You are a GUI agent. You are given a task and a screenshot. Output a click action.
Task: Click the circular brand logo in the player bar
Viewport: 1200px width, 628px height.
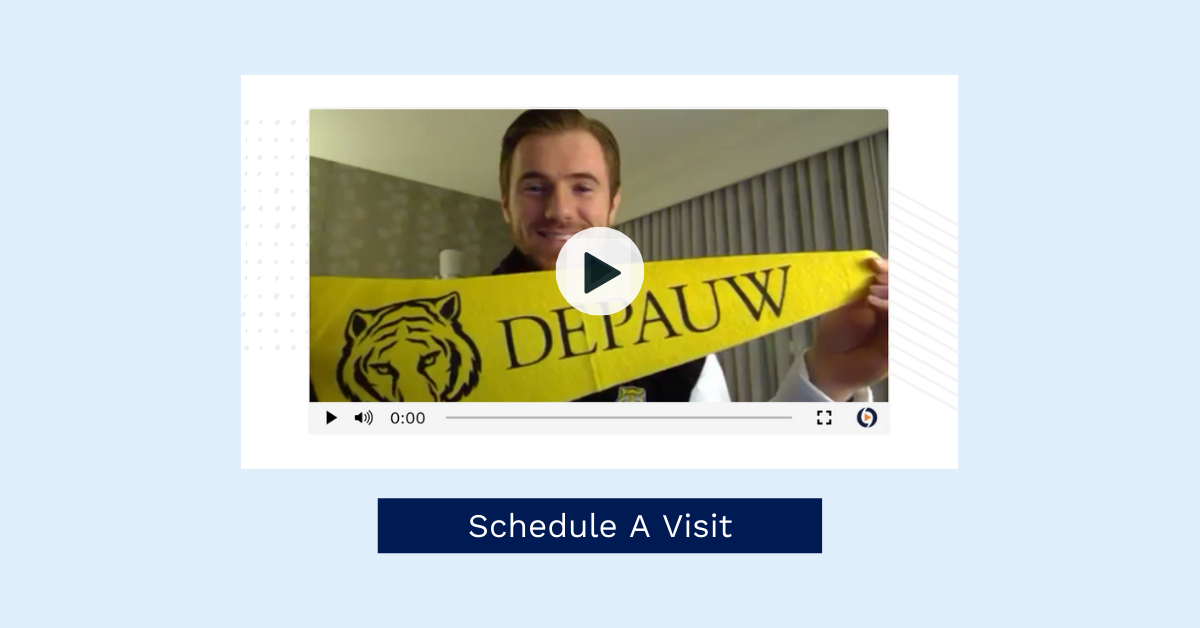[x=867, y=418]
